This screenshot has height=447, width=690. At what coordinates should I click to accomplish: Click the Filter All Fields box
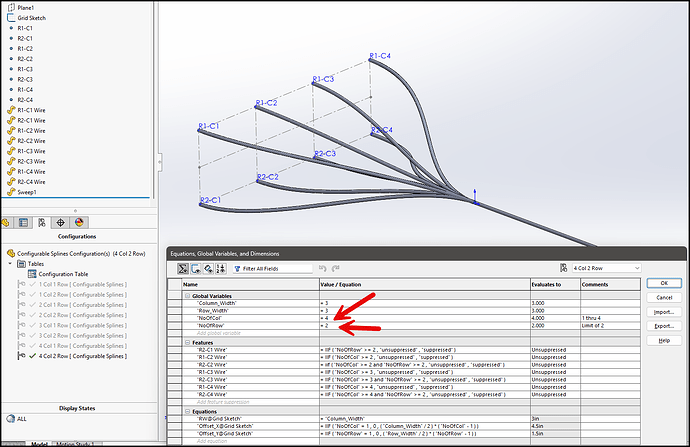273,268
